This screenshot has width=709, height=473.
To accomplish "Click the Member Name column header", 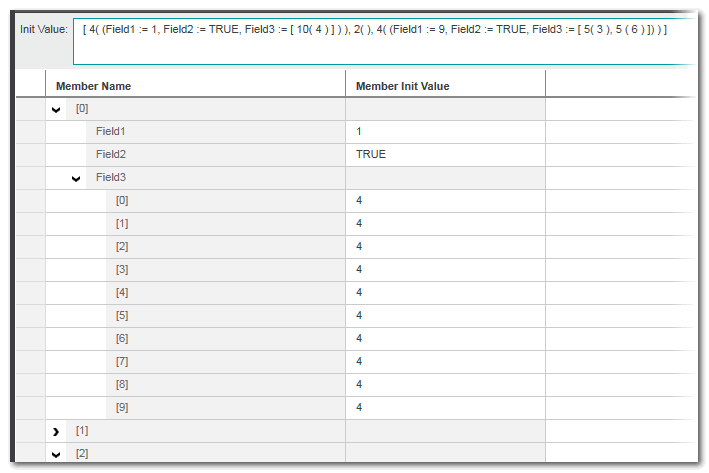I will (94, 86).
